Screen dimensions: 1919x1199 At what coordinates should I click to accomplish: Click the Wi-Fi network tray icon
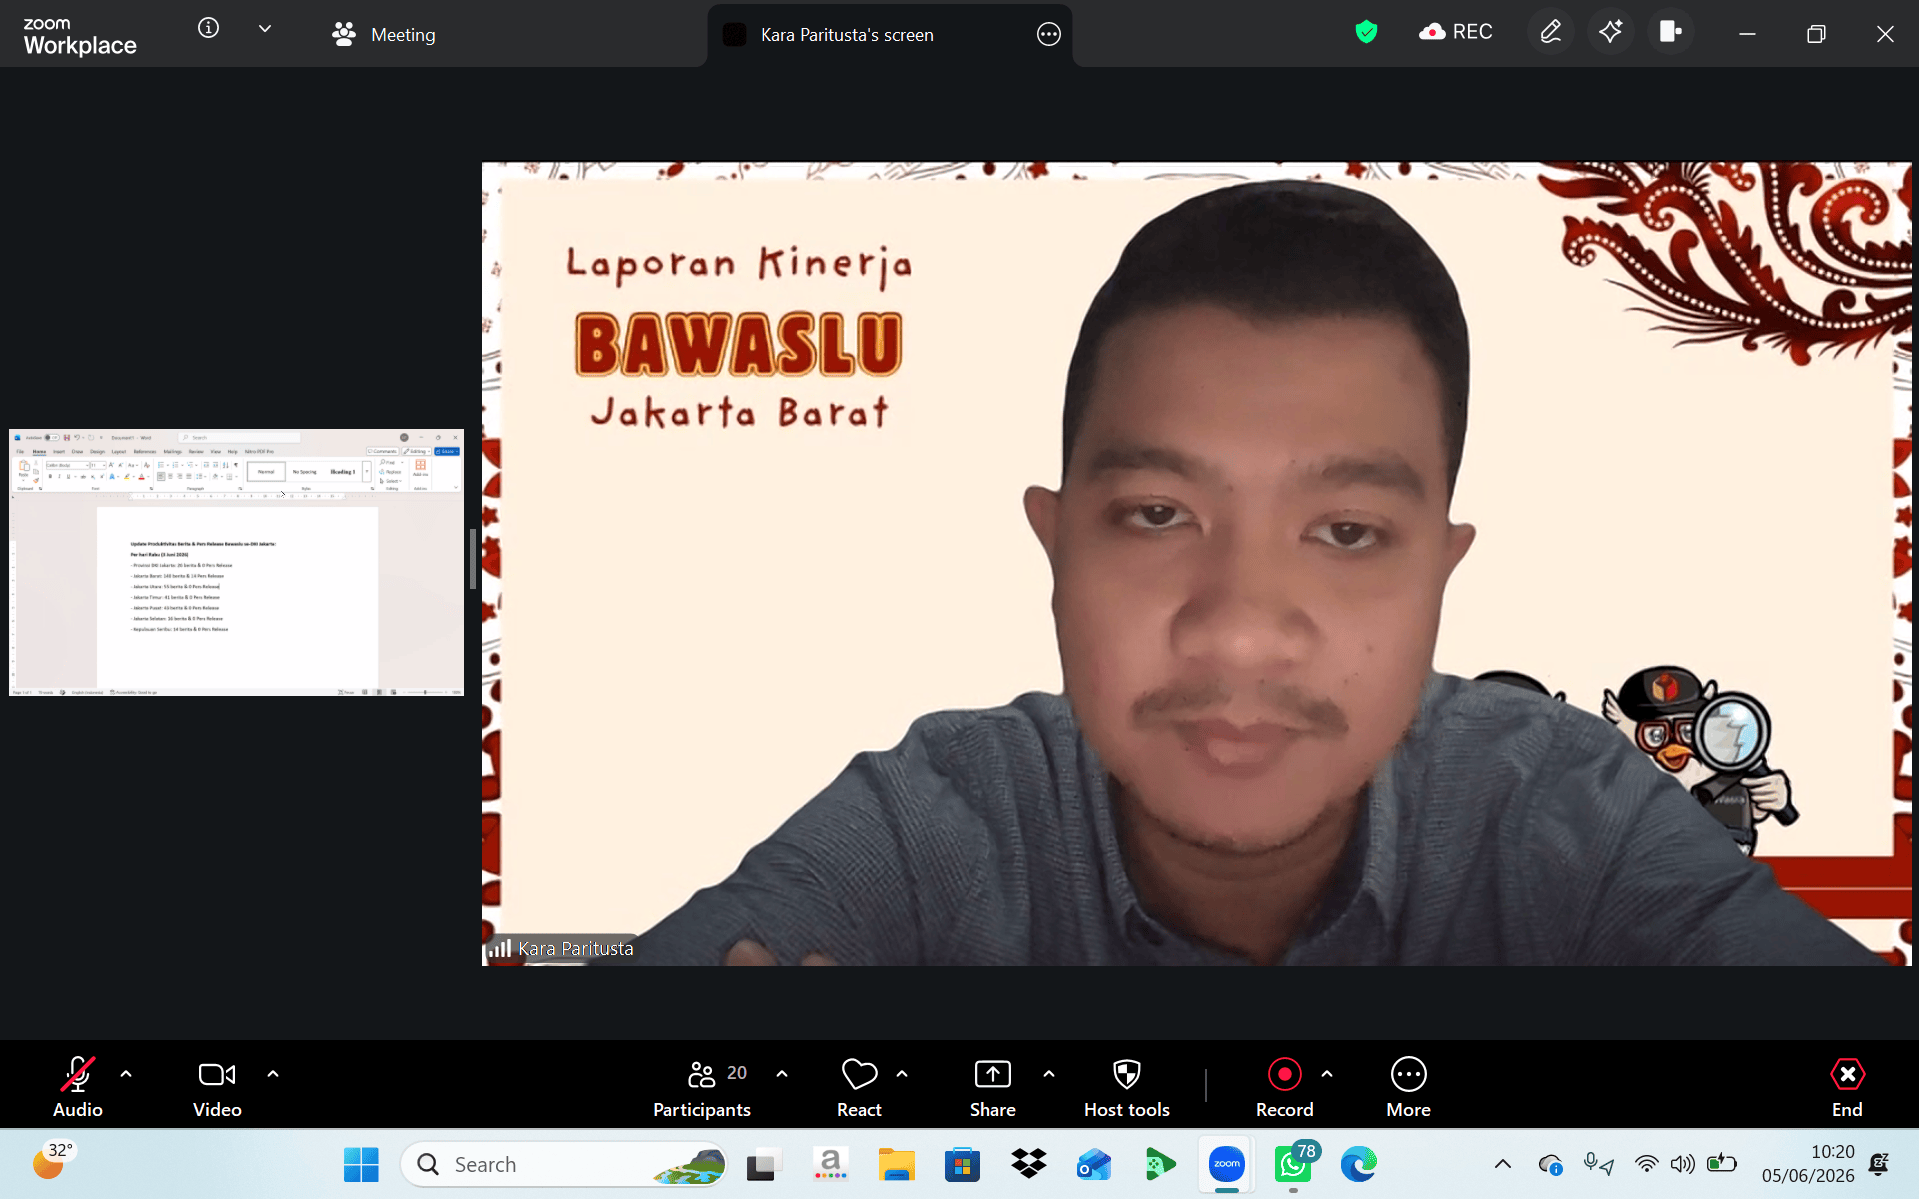[x=1646, y=1164]
